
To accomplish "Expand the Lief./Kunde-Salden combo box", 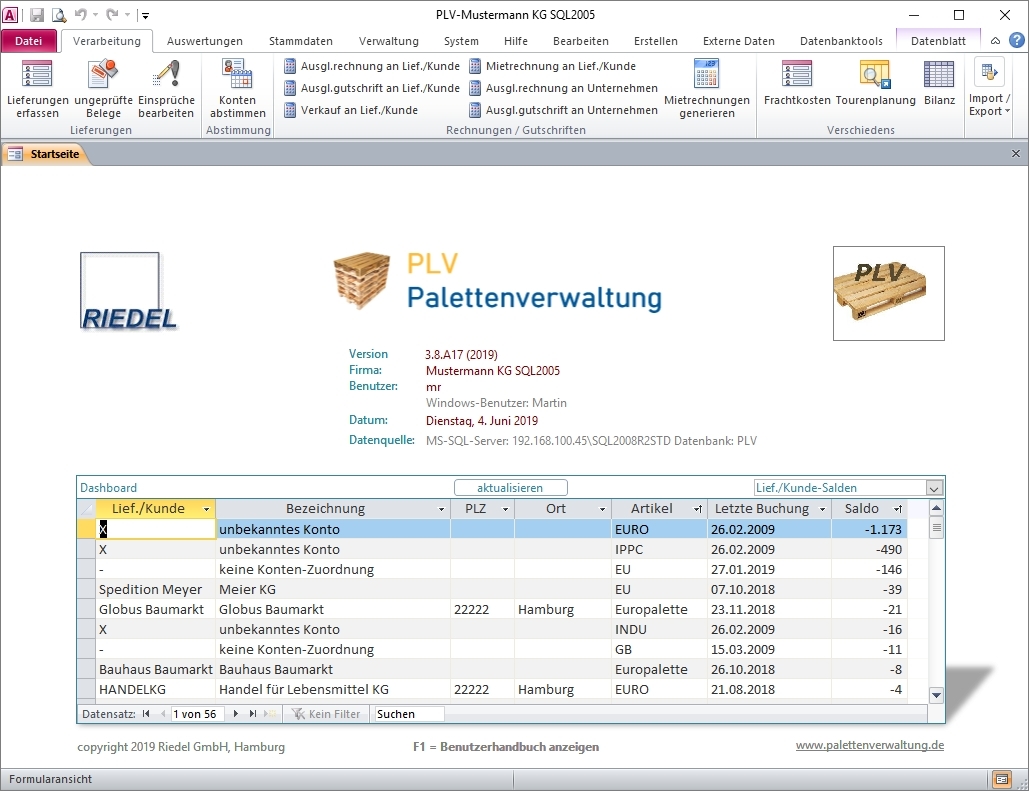I will point(934,488).
